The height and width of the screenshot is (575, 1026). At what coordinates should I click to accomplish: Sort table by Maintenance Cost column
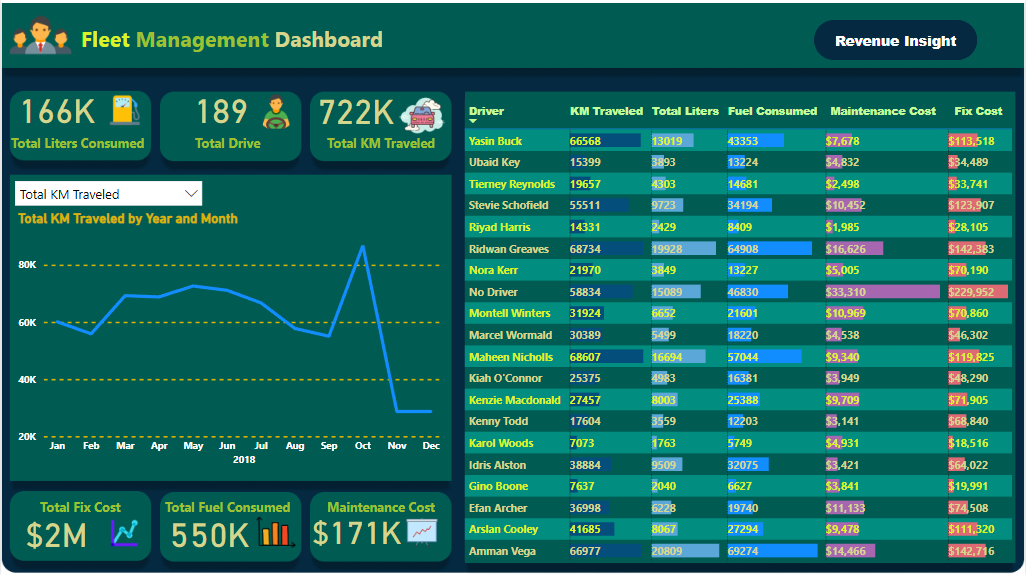883,111
